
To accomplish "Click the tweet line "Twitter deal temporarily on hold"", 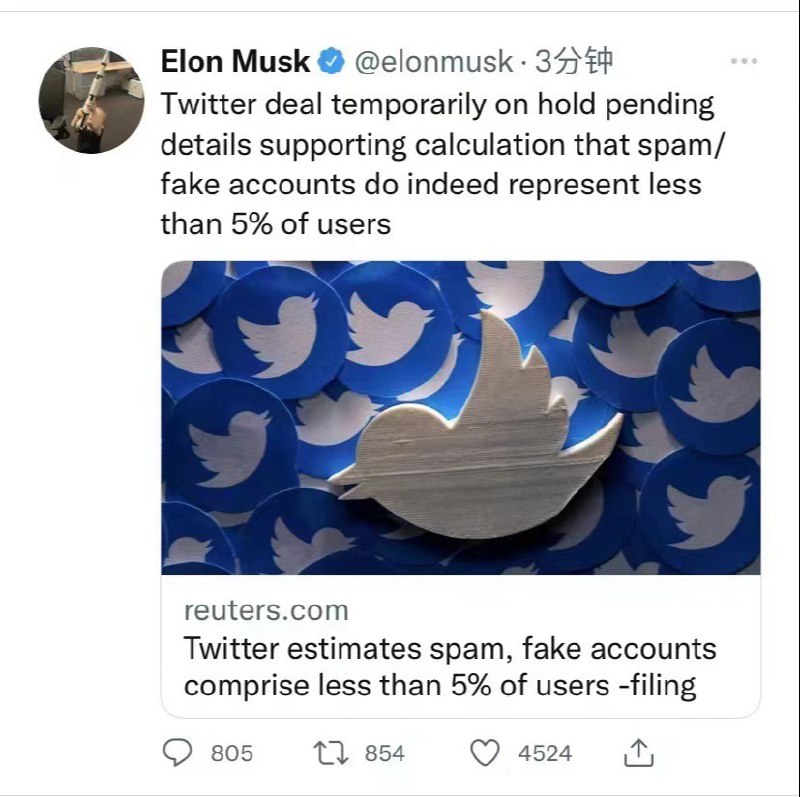I will [437, 104].
